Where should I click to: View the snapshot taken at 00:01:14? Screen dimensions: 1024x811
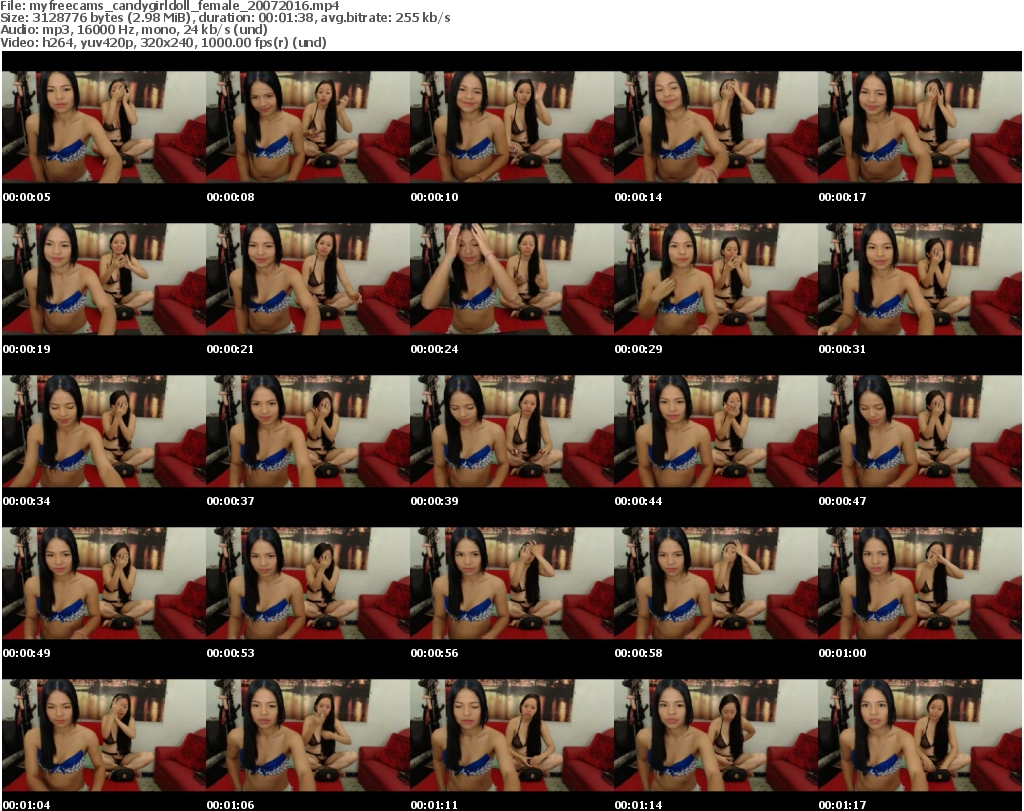pos(716,735)
